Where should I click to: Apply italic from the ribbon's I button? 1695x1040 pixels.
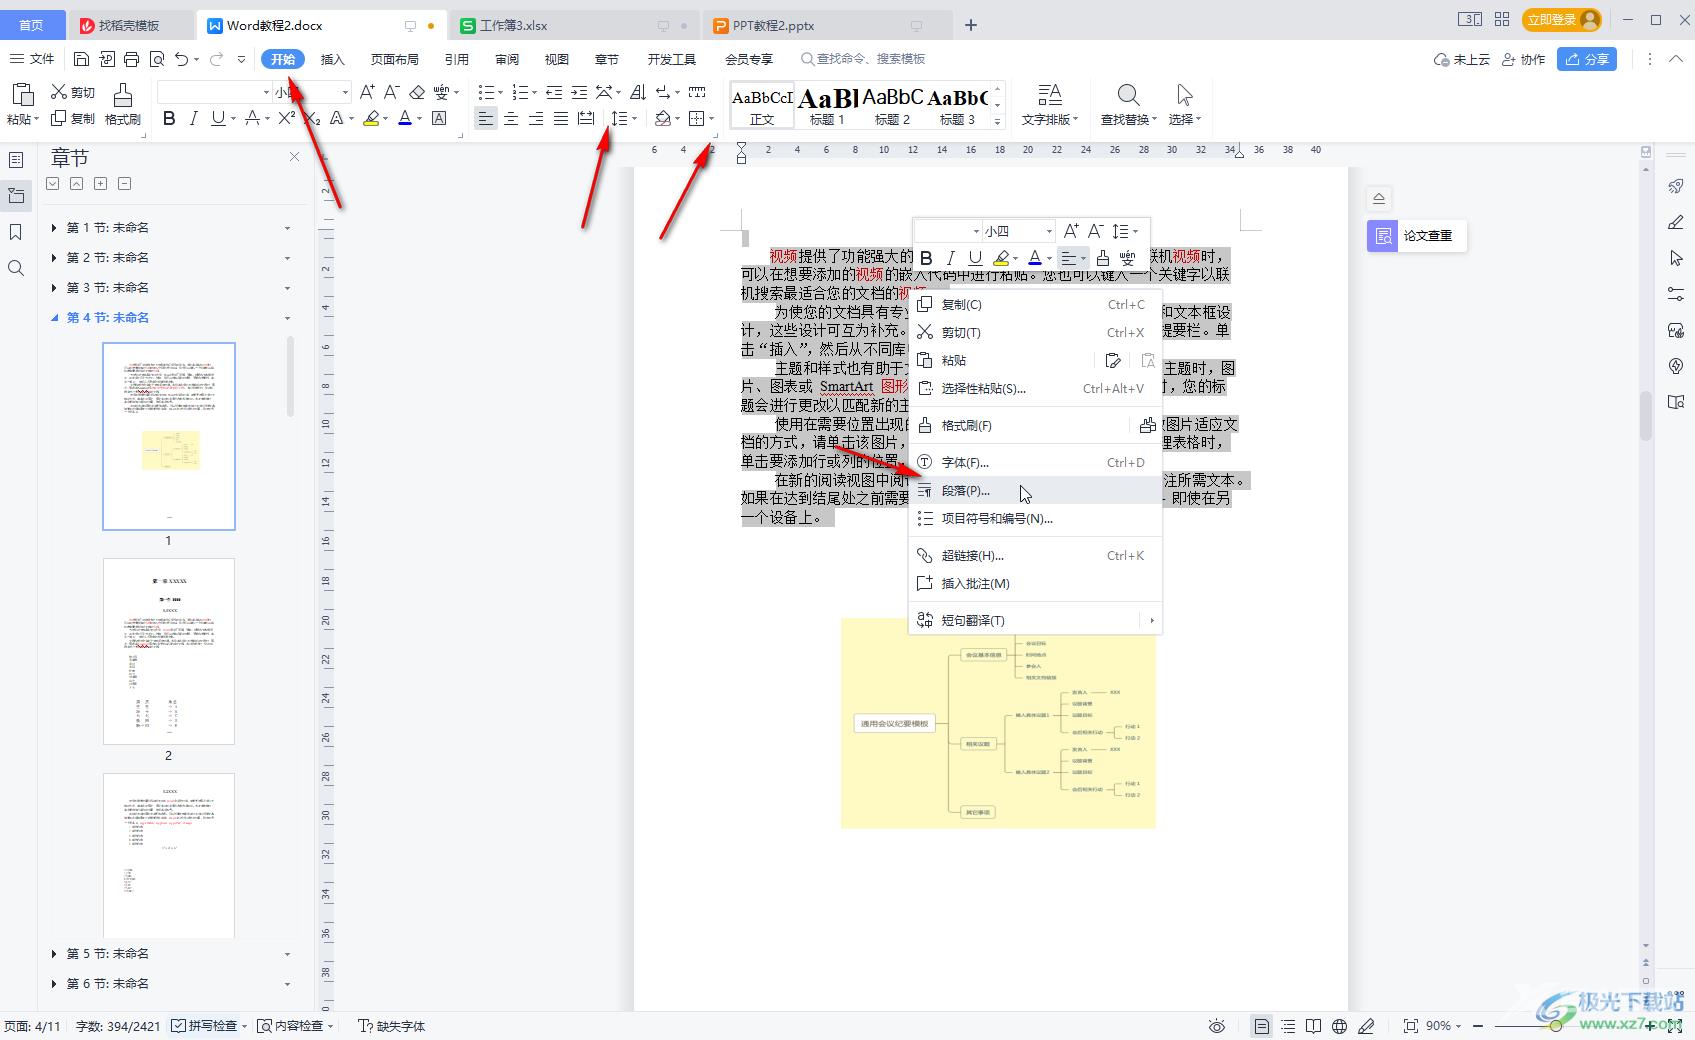click(x=193, y=118)
